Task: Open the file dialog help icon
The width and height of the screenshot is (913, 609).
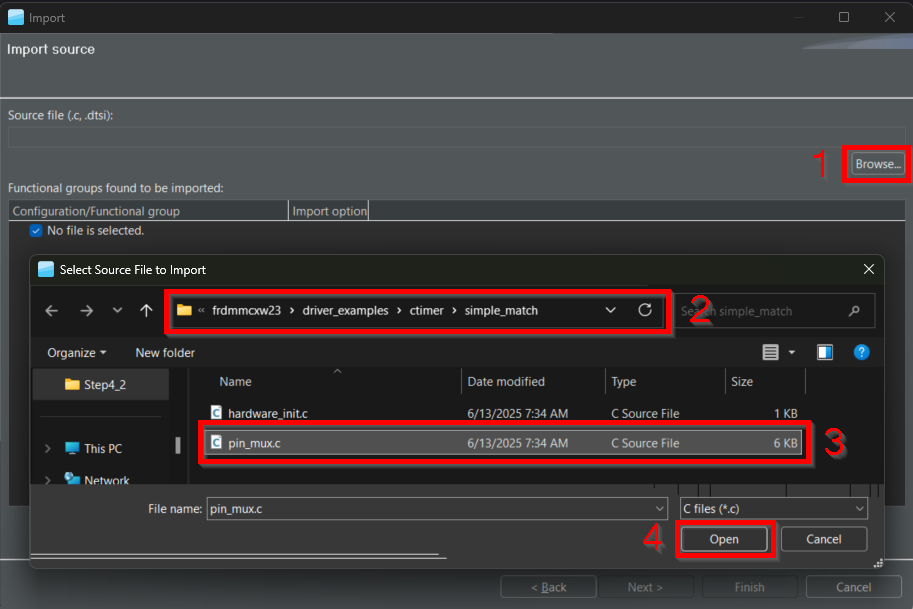Action: pyautogui.click(x=861, y=352)
